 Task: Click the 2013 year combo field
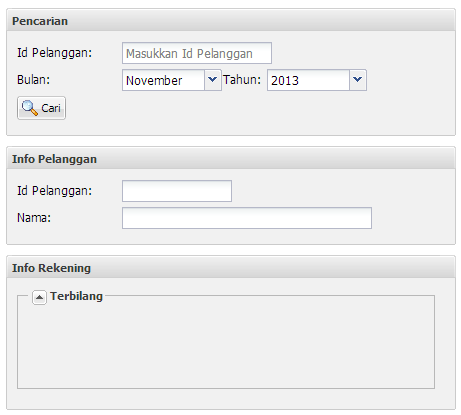tap(308, 80)
